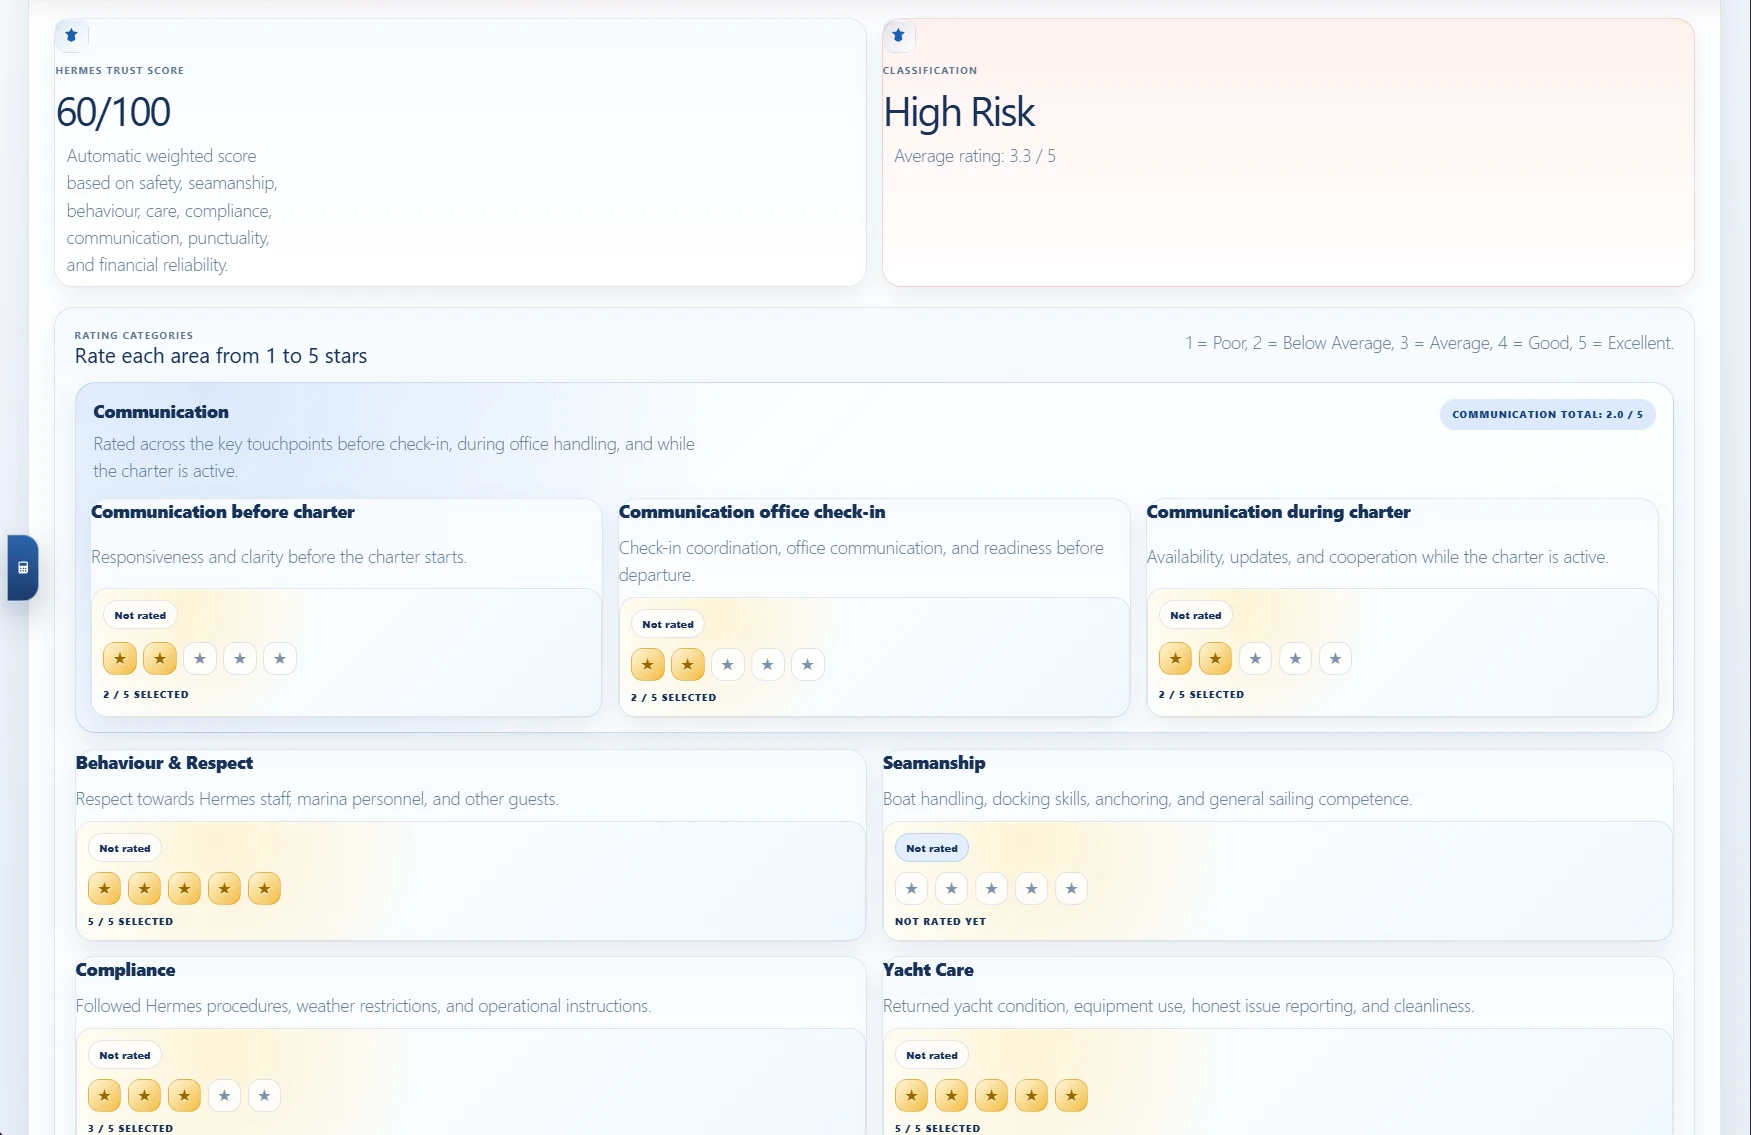The image size is (1751, 1135).
Task: Click the rating scale legend text
Action: [x=1430, y=343]
